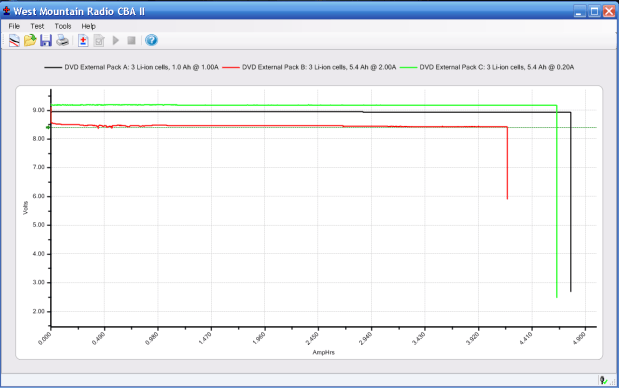Click the window resize grip in status bar
This screenshot has width=619, height=388.
(612, 381)
